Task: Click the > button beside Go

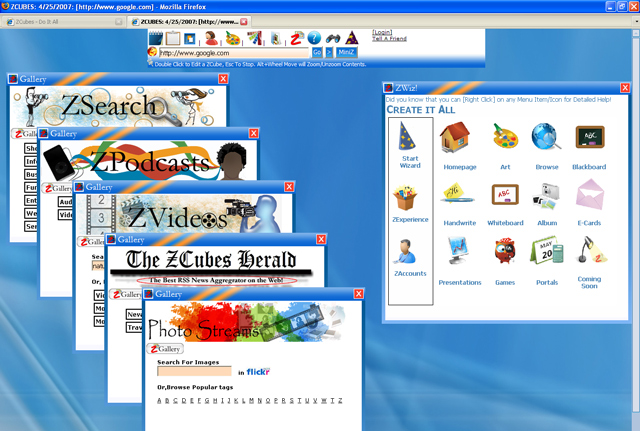Action: (329, 52)
